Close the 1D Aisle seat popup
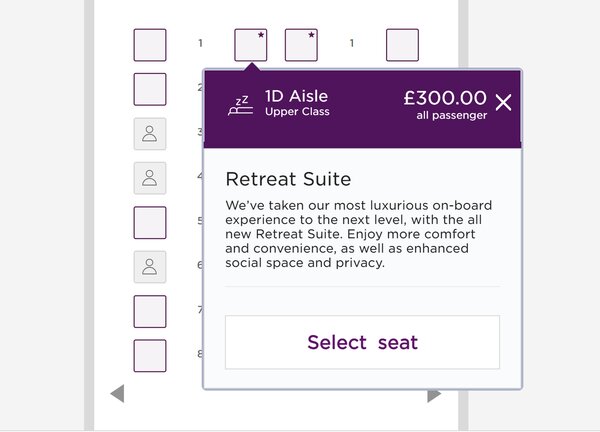Image resolution: width=600 pixels, height=432 pixels. point(503,103)
